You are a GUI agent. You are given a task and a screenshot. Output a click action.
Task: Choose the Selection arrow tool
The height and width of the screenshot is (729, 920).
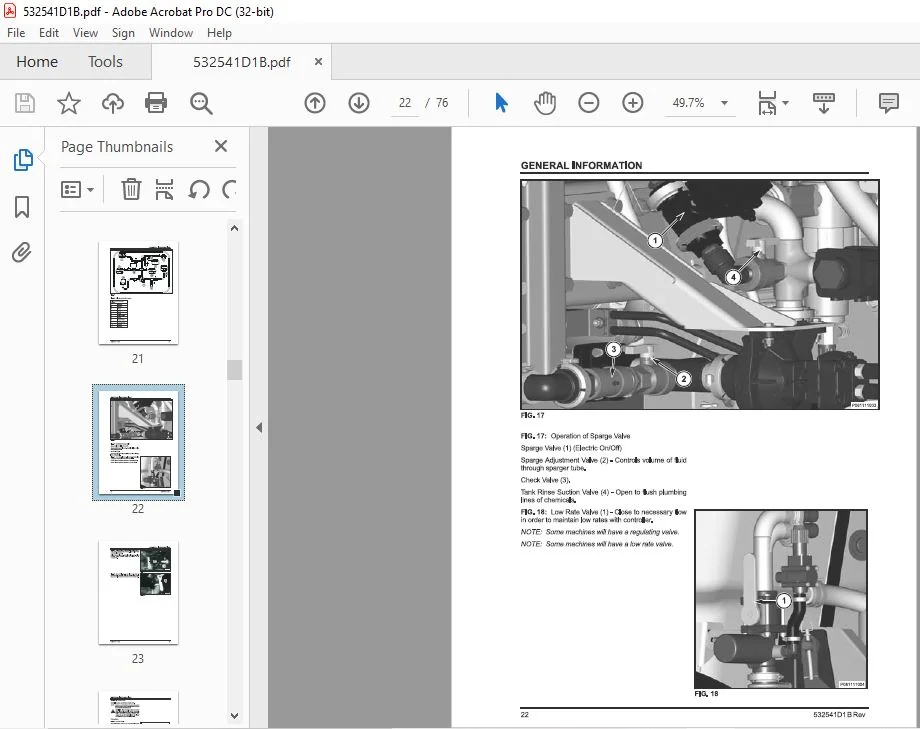[501, 103]
